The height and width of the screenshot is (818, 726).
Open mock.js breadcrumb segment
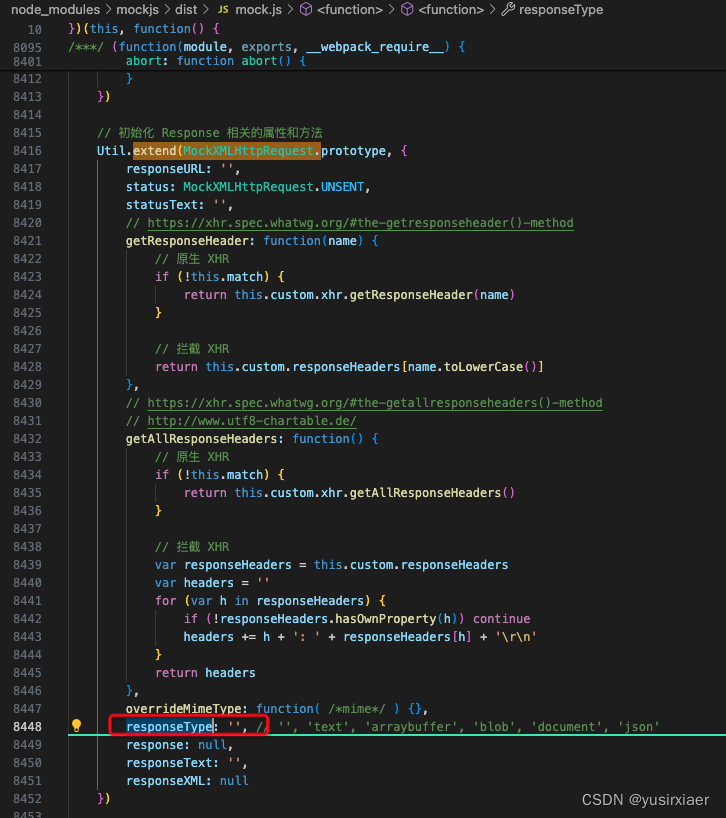[259, 9]
